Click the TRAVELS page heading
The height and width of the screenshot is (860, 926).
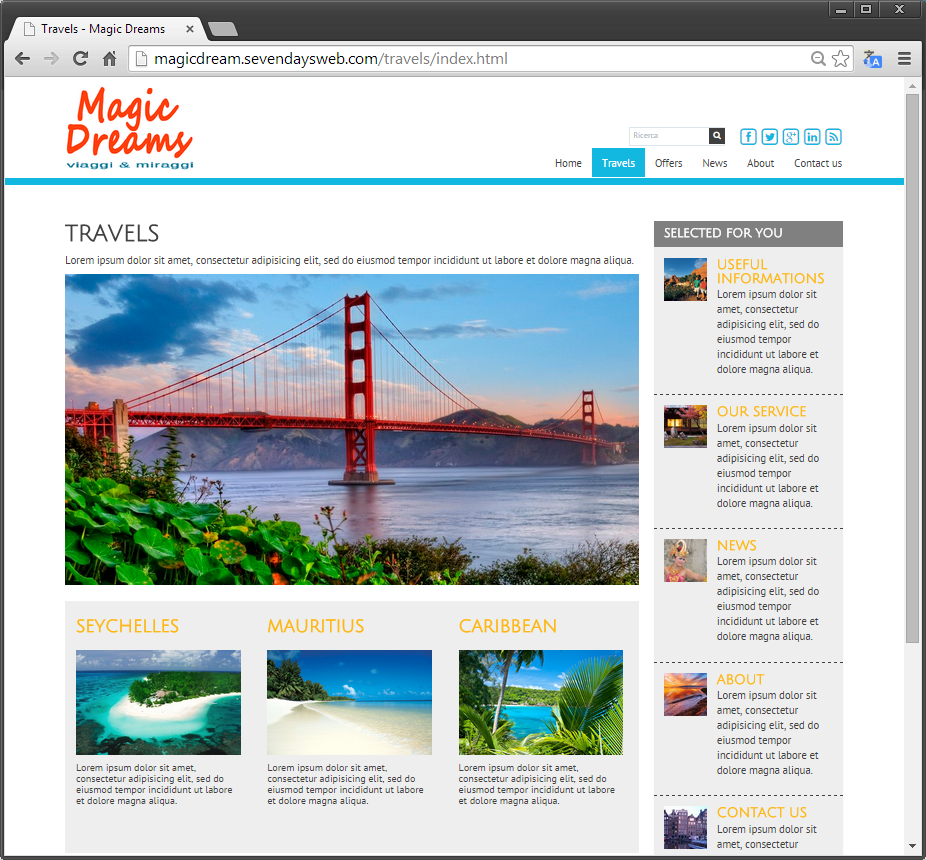point(112,233)
